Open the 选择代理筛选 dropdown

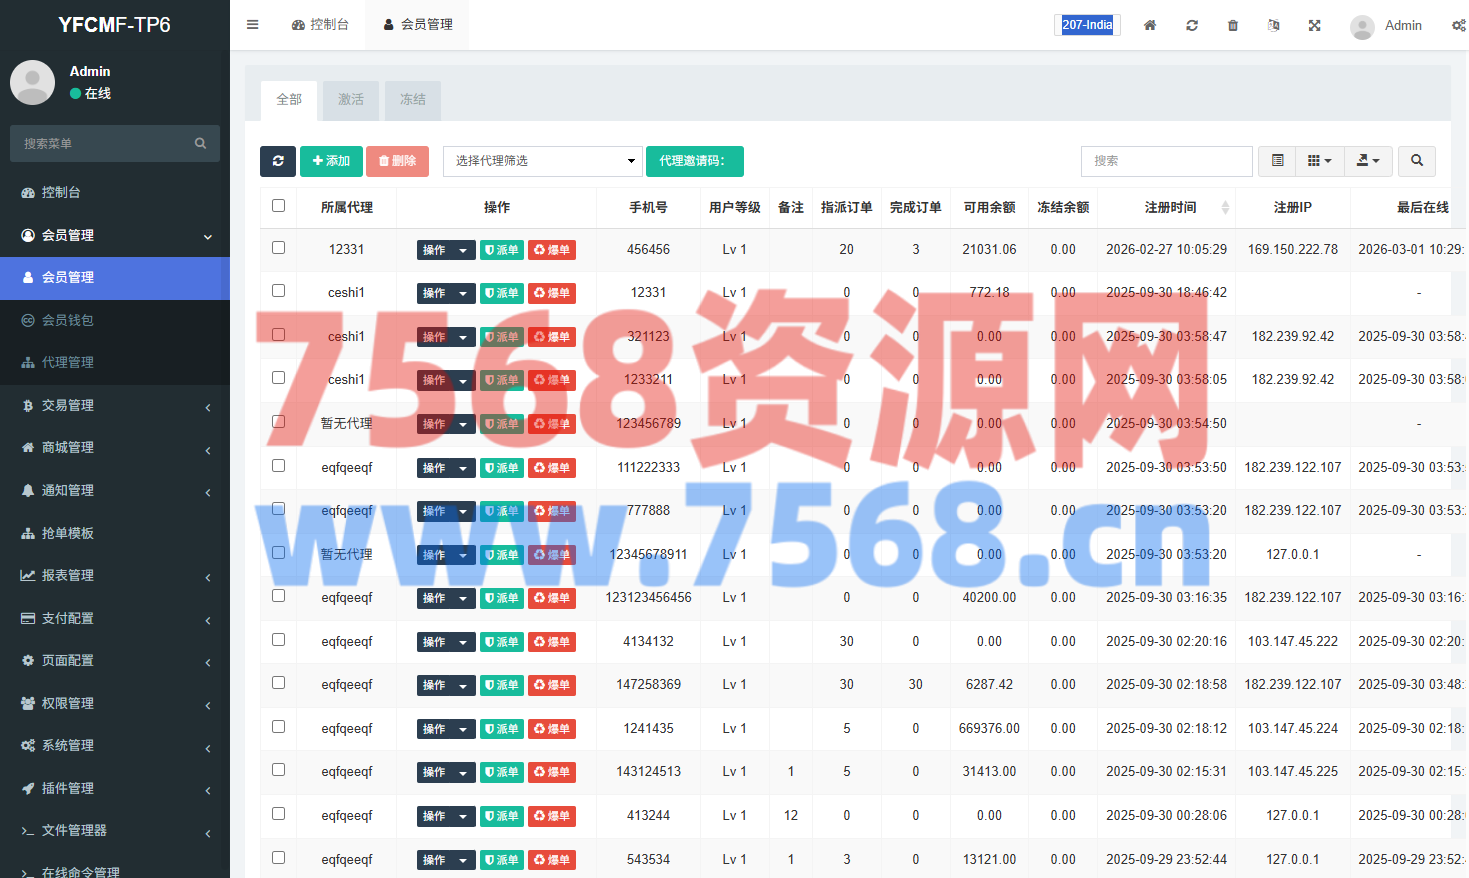click(542, 161)
